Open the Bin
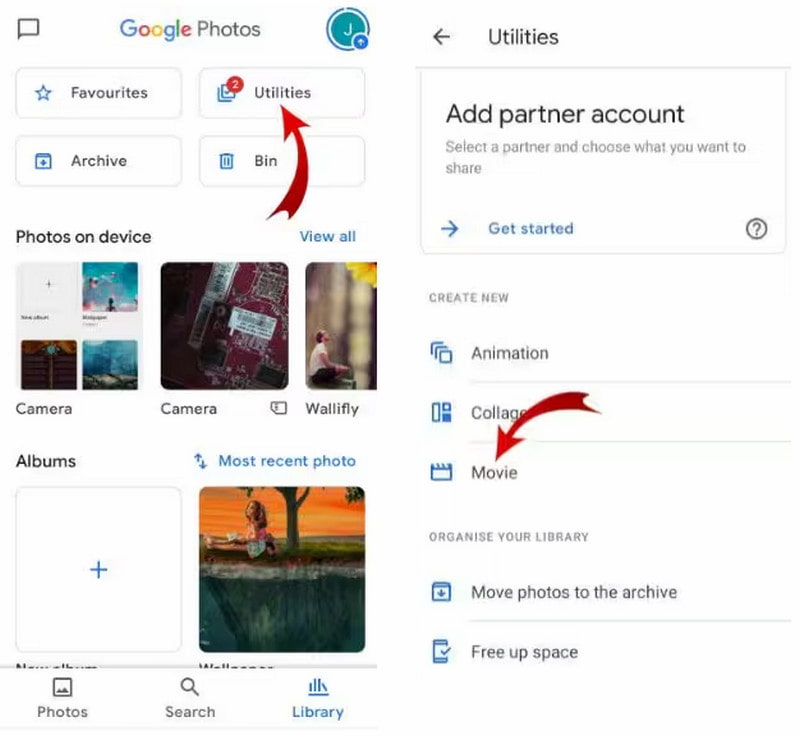 [x=282, y=161]
